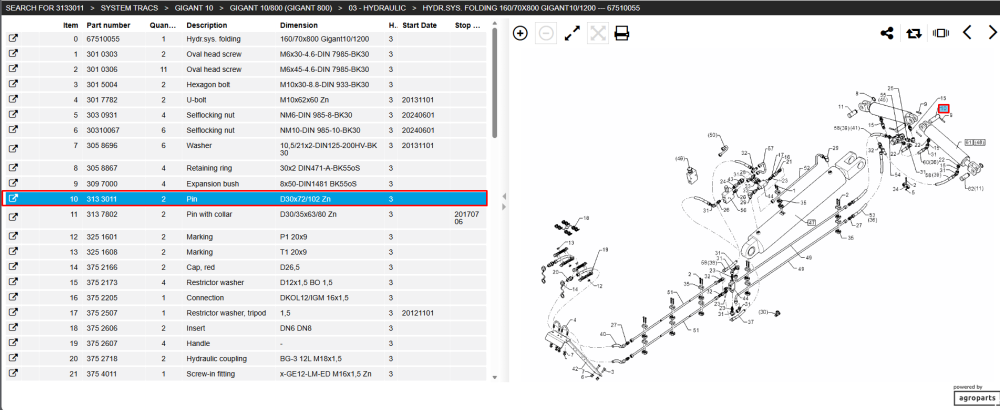Select the Pin with collar row
The image size is (1000, 410).
tap(246, 218)
